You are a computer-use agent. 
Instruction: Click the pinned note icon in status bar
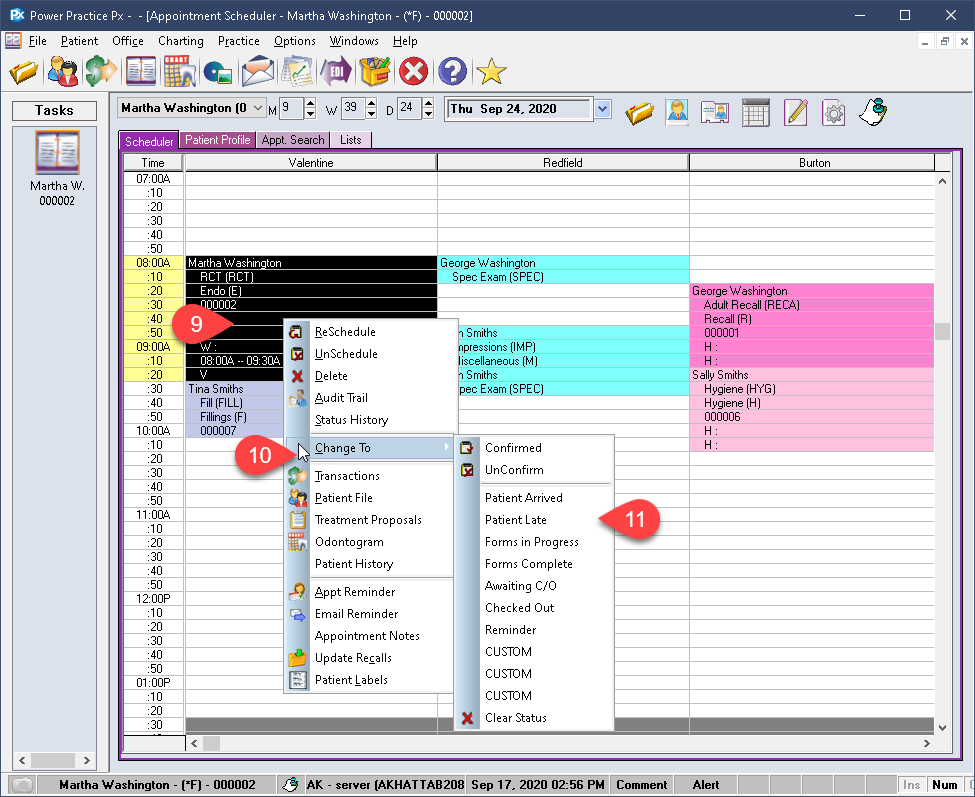click(x=290, y=785)
